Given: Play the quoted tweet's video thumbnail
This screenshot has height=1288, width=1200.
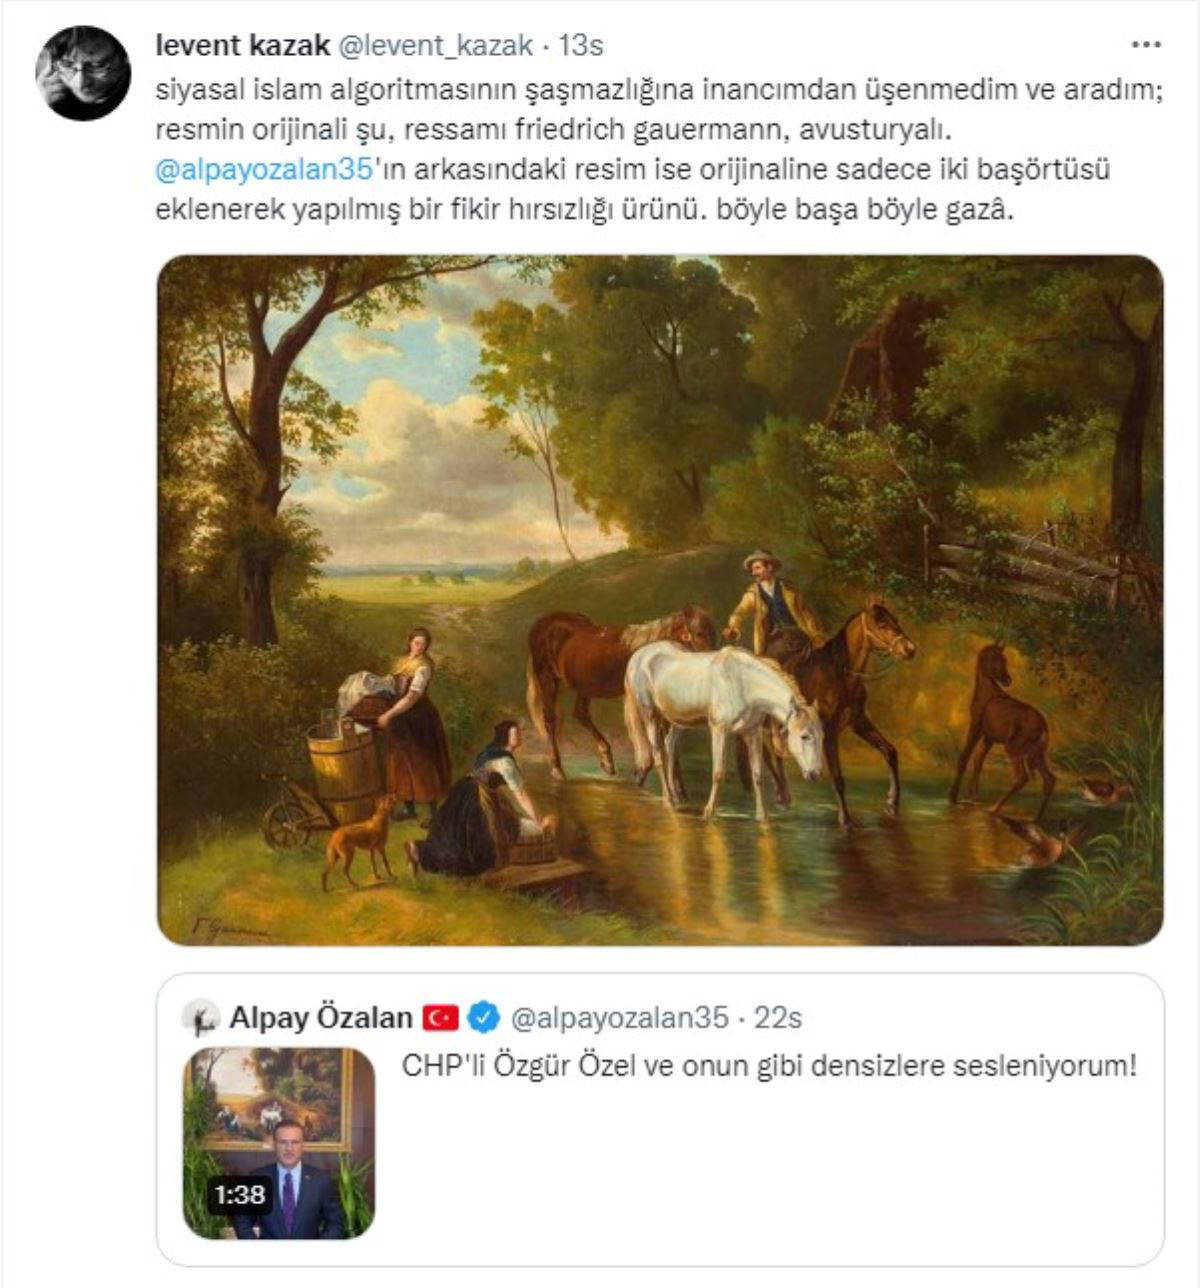Looking at the screenshot, I should (x=279, y=1143).
